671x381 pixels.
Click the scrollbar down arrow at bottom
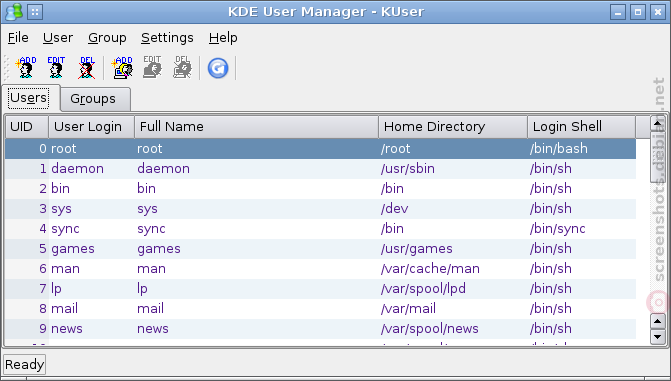658,336
